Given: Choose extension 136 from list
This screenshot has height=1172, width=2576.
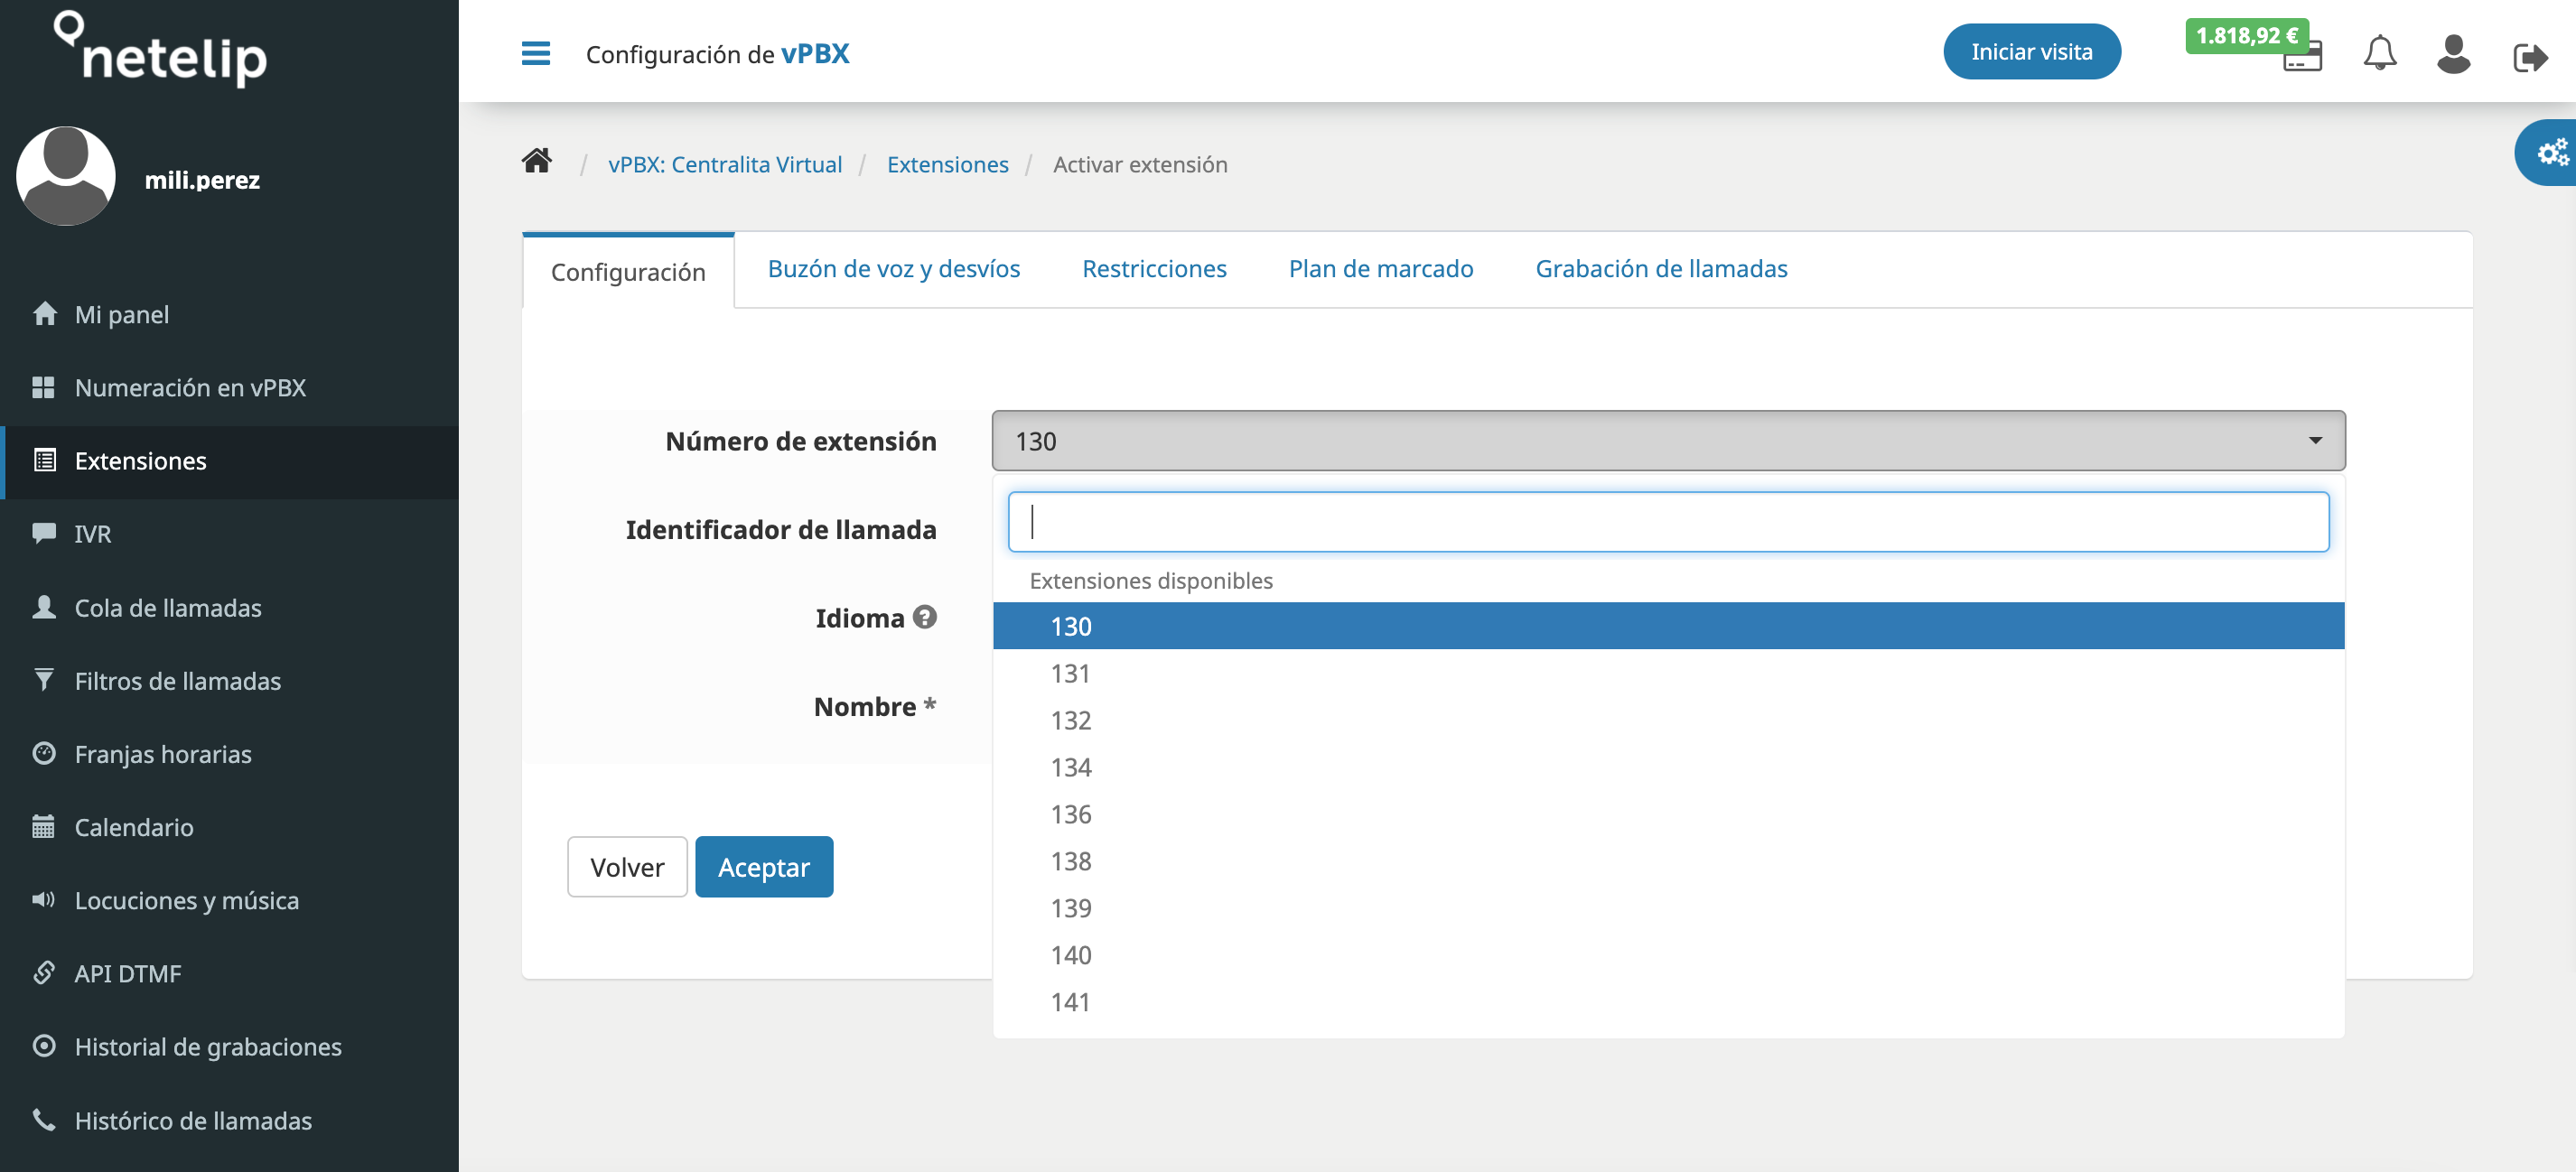Looking at the screenshot, I should [1668, 813].
